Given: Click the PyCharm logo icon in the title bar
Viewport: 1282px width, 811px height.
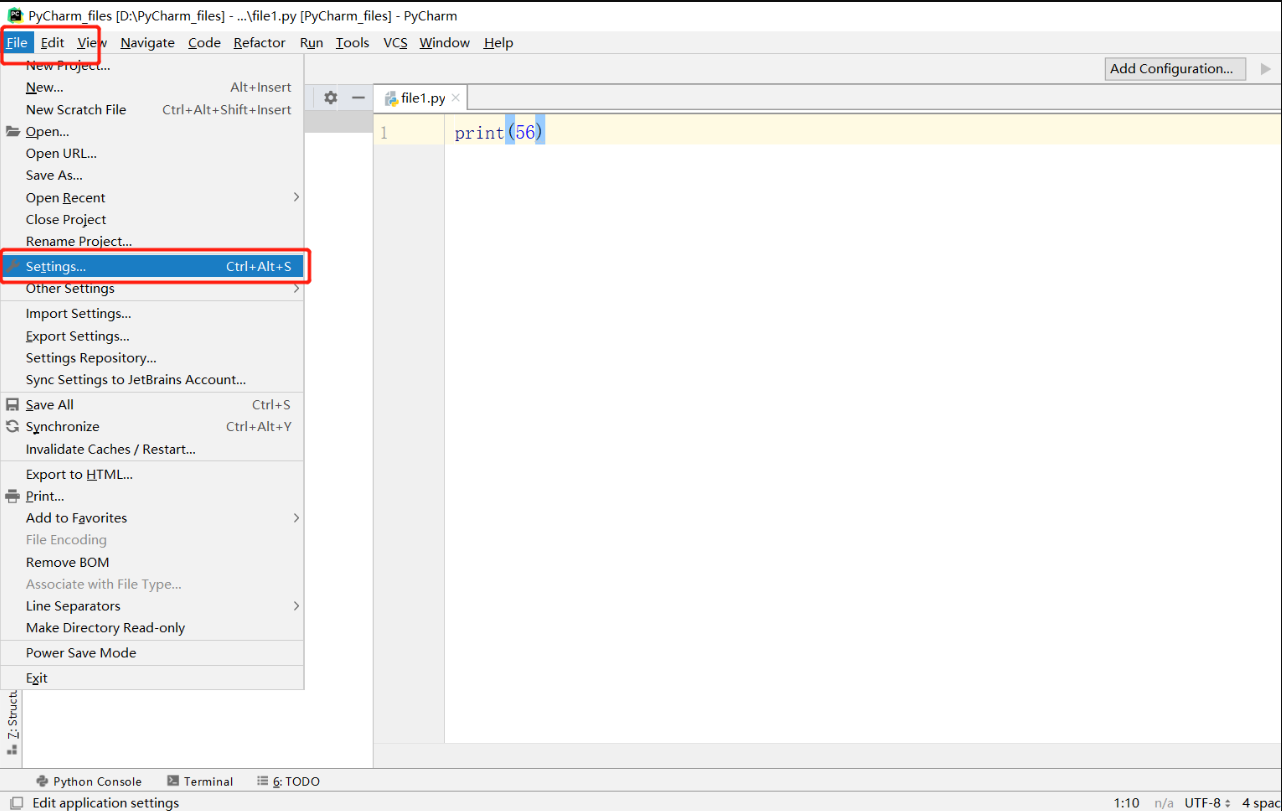Looking at the screenshot, I should [15, 15].
